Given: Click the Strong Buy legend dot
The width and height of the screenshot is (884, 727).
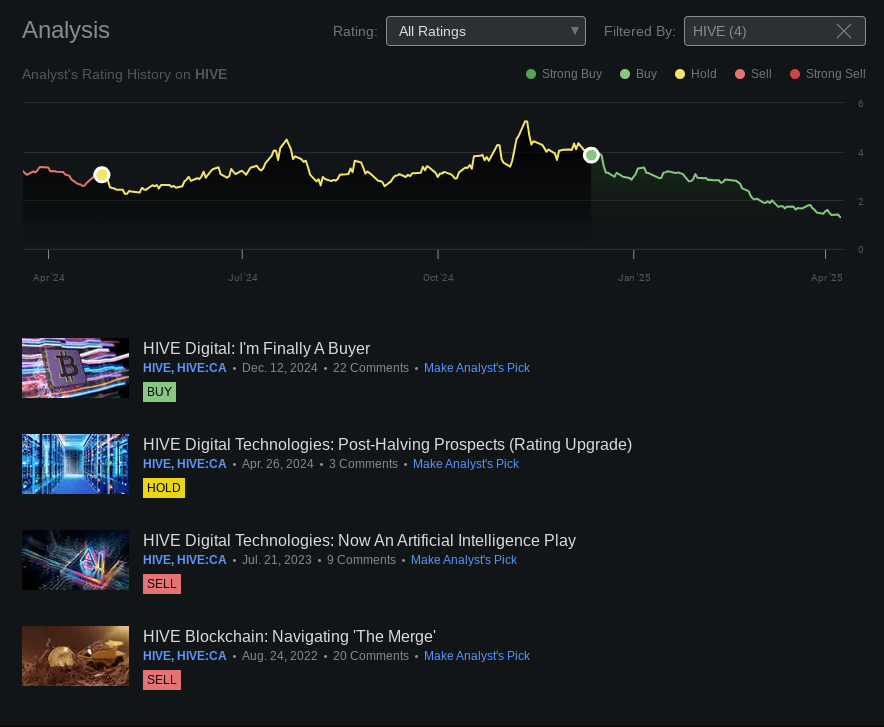Looking at the screenshot, I should pos(531,74).
